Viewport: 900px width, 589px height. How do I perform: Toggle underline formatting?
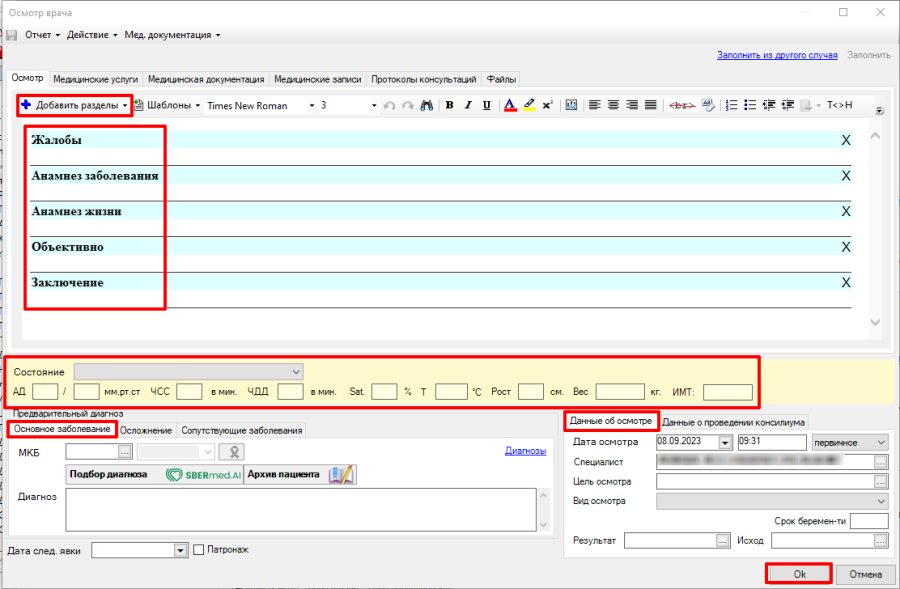487,105
